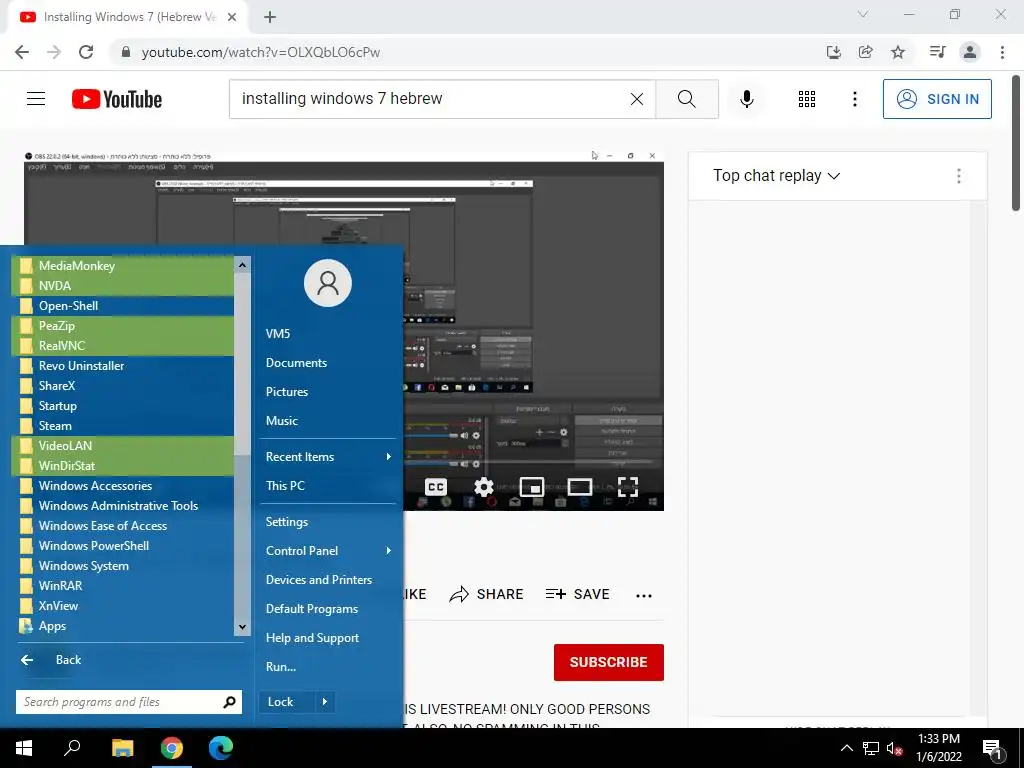Image resolution: width=1024 pixels, height=768 pixels.
Task: Open a new Chrome tab
Action: click(270, 17)
